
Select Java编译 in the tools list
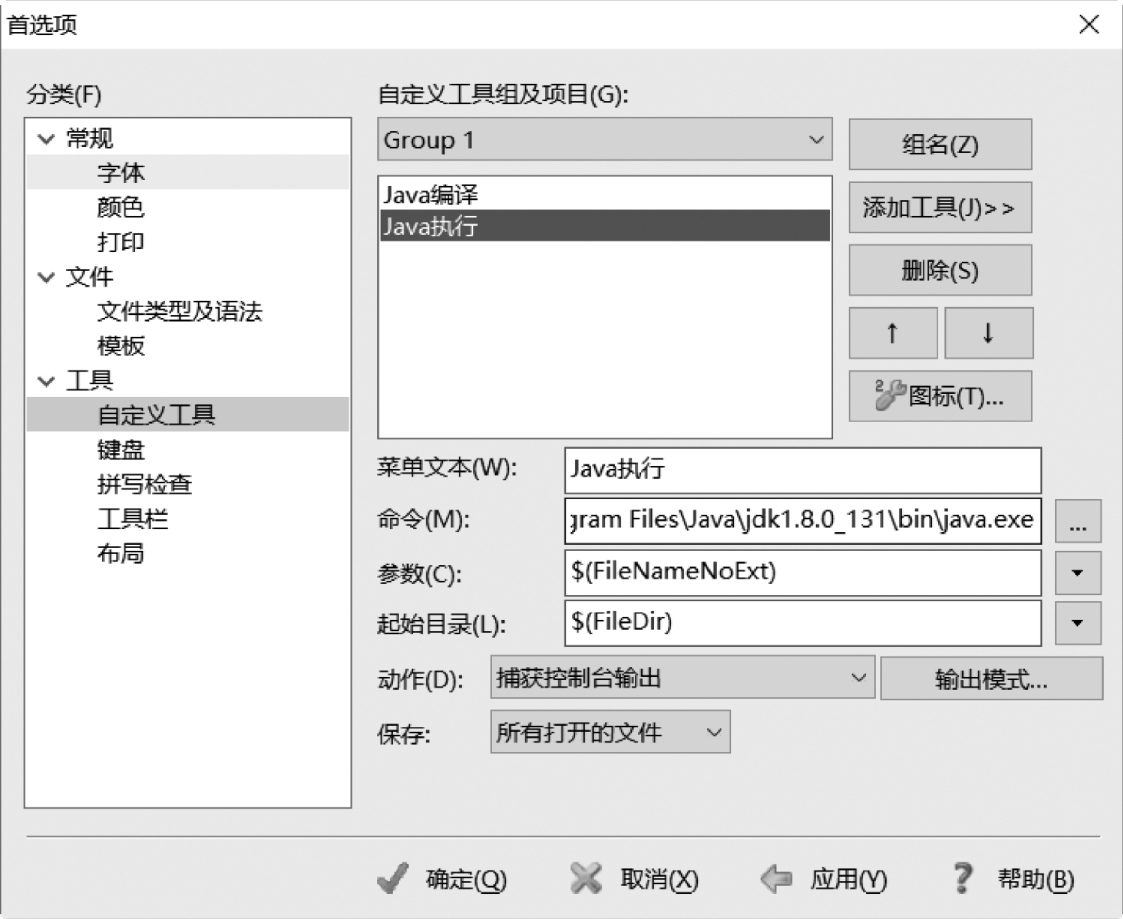(x=604, y=194)
